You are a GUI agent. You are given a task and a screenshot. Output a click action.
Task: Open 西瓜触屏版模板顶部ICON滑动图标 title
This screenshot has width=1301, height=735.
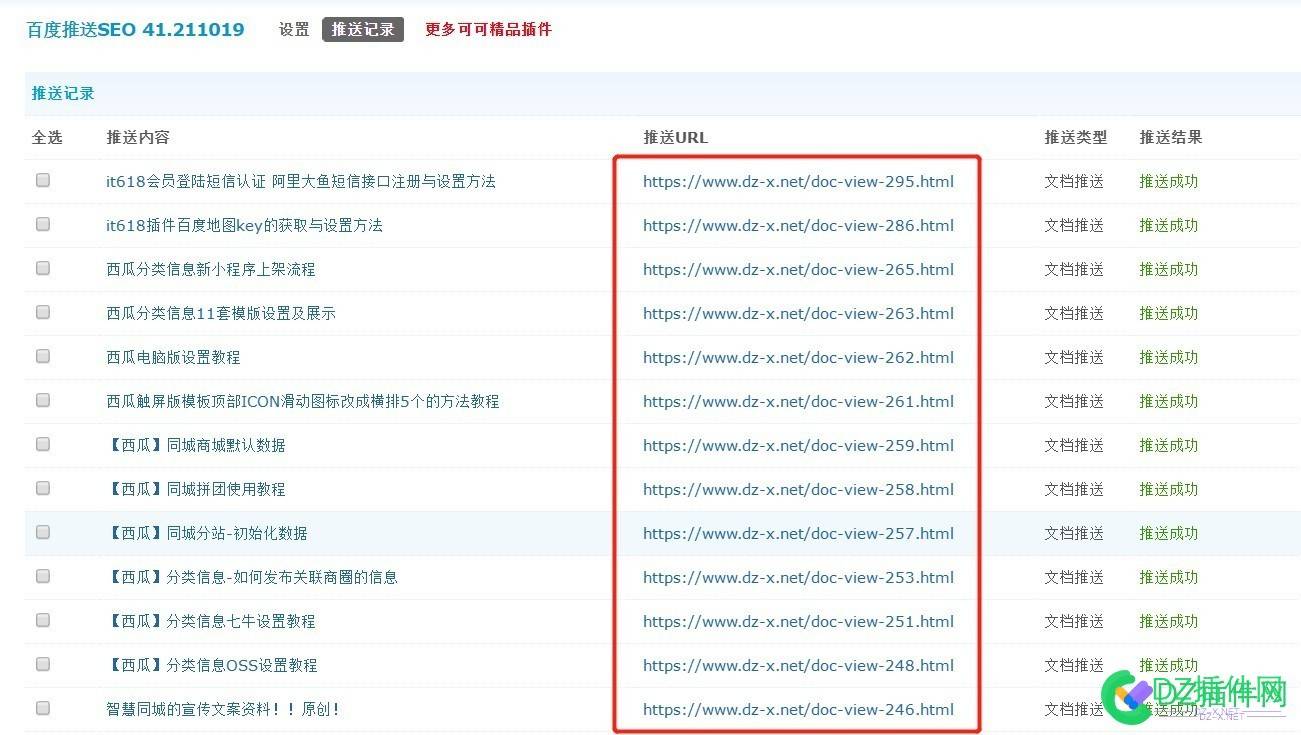pos(303,402)
